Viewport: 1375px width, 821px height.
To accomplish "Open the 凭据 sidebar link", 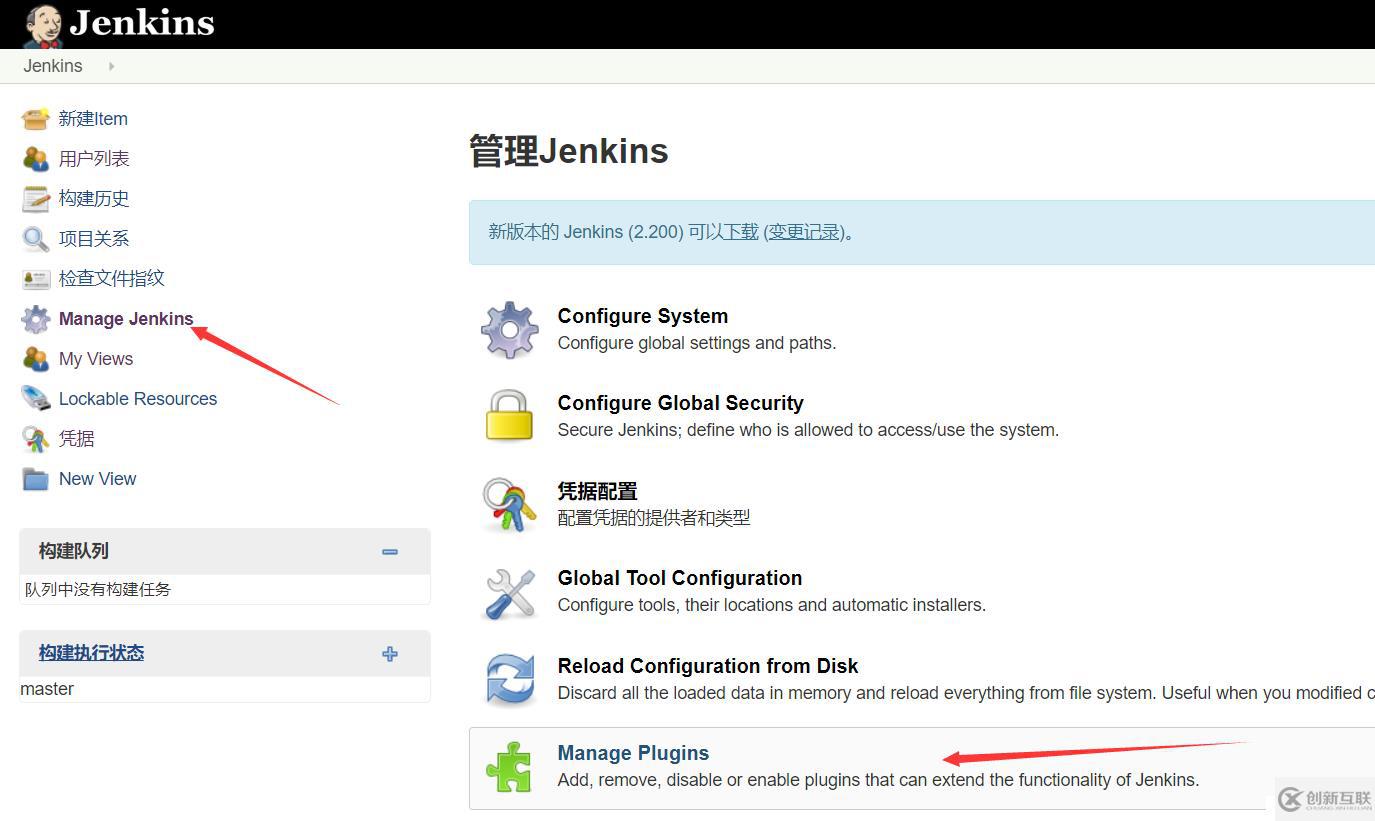I will [77, 439].
